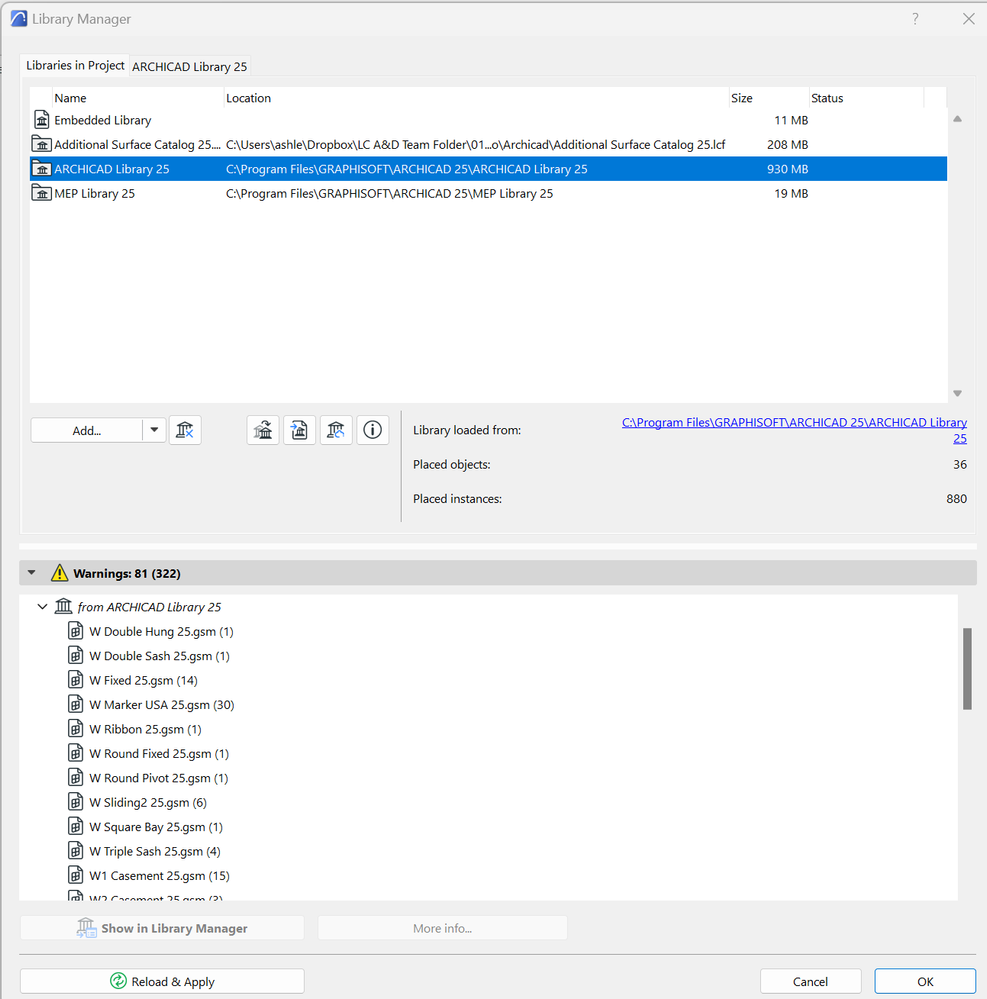Click the MEP Library 25 location path
987x999 pixels.
tap(389, 193)
